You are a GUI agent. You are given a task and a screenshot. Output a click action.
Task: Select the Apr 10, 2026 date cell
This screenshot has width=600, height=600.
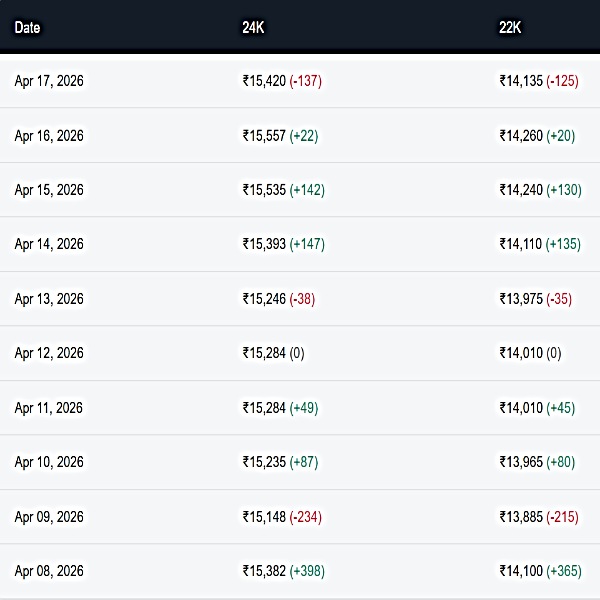click(49, 462)
